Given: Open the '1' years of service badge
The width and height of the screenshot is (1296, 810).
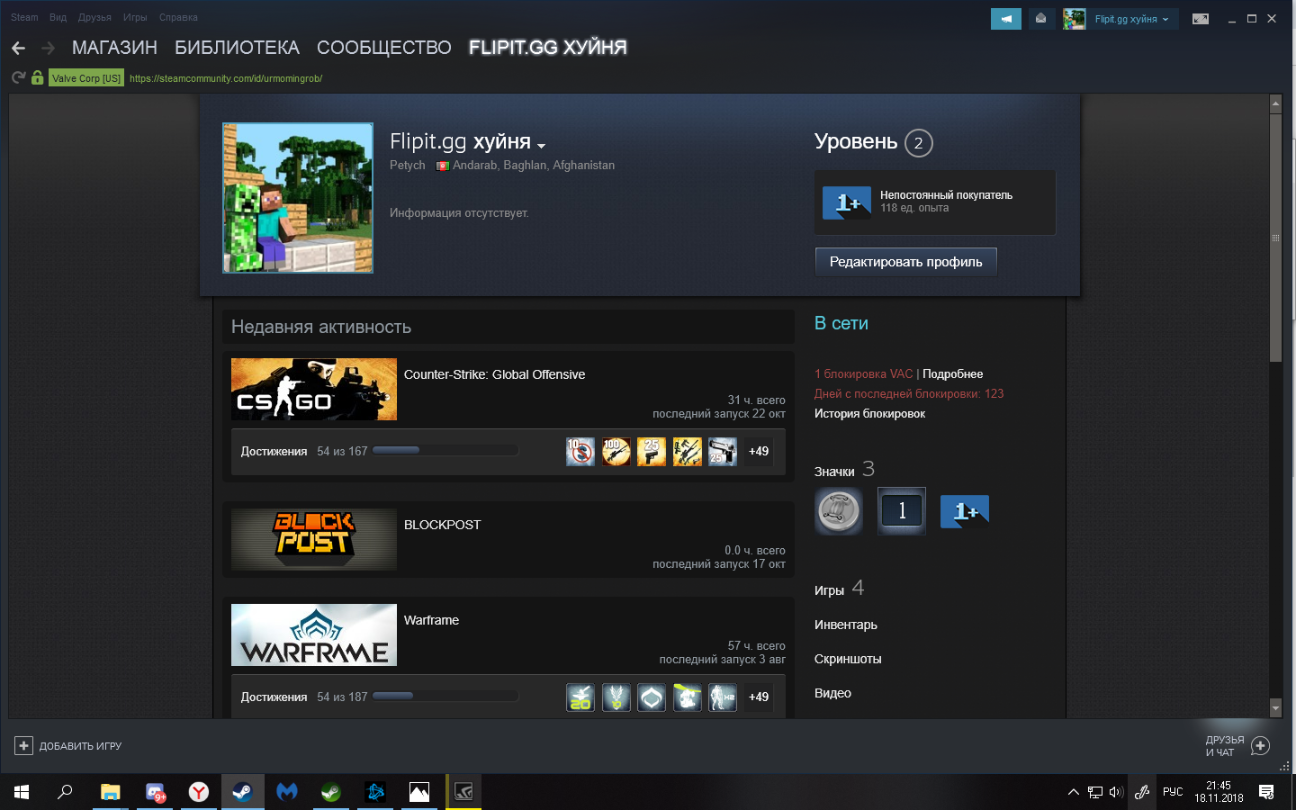Looking at the screenshot, I should point(901,511).
